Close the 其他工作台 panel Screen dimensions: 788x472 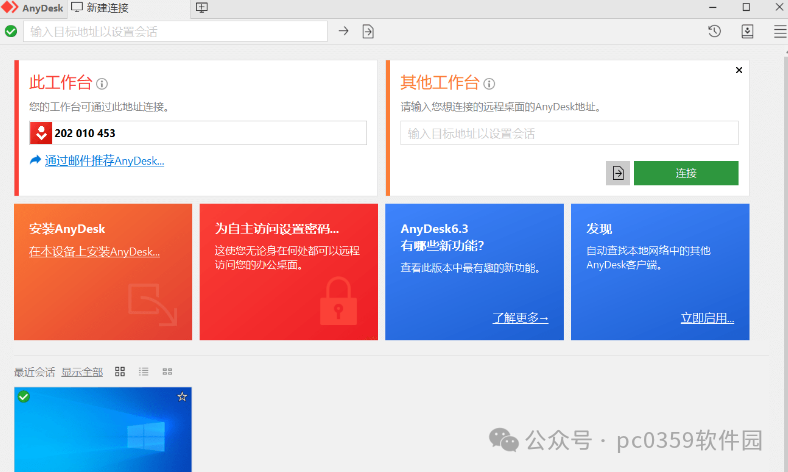click(739, 70)
